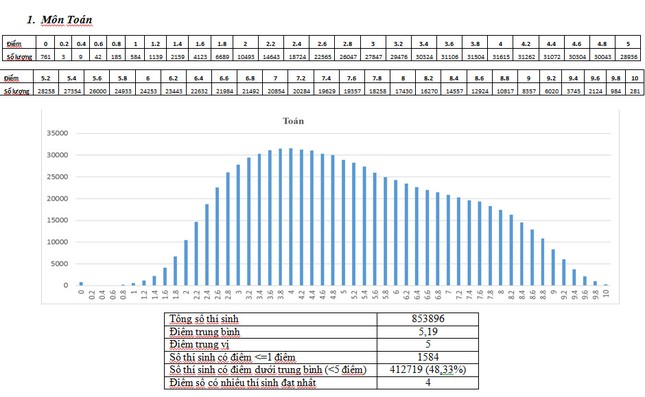
Task: Select the value 1584 in summary table
Action: pos(428,357)
